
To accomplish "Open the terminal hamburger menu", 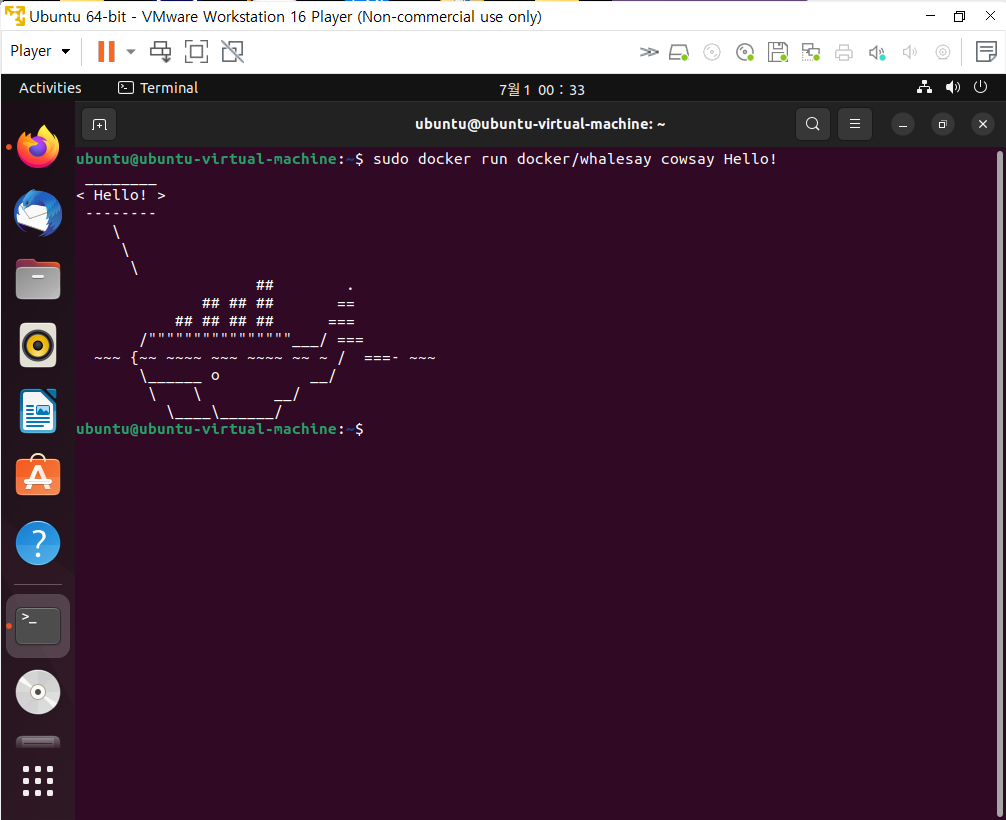I will pyautogui.click(x=855, y=124).
